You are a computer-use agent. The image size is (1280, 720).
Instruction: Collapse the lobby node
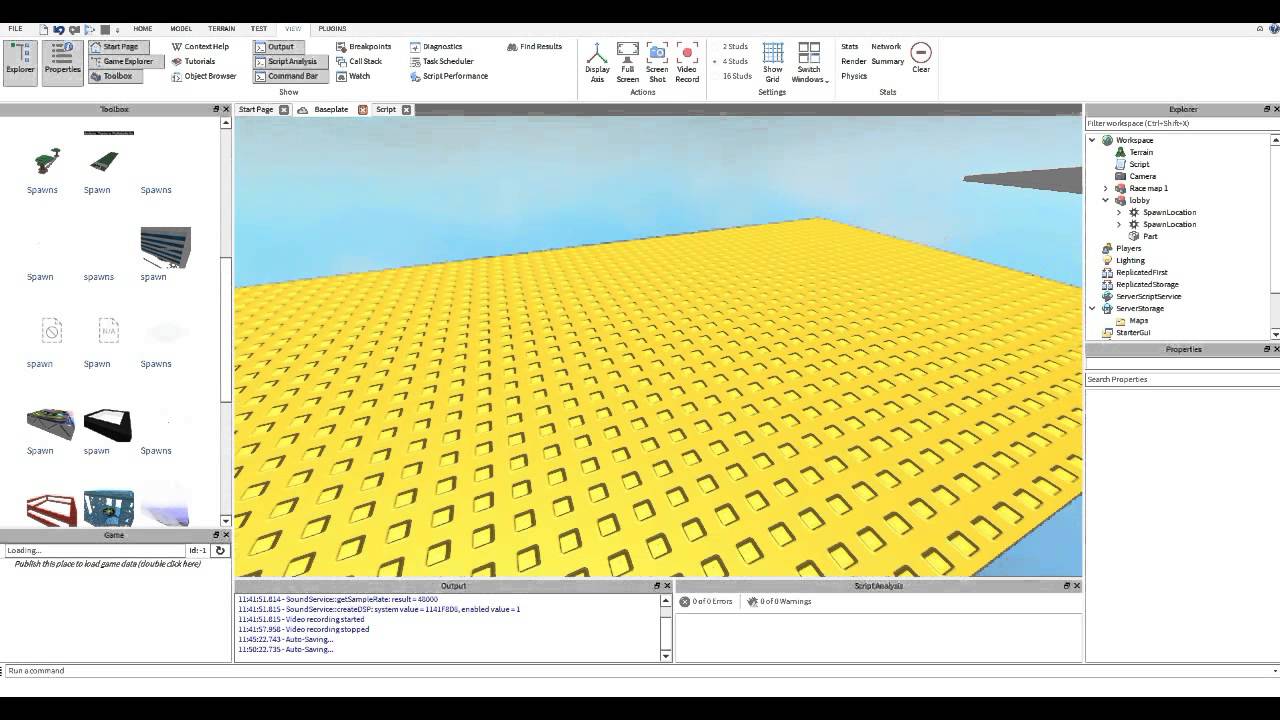[x=1105, y=200]
